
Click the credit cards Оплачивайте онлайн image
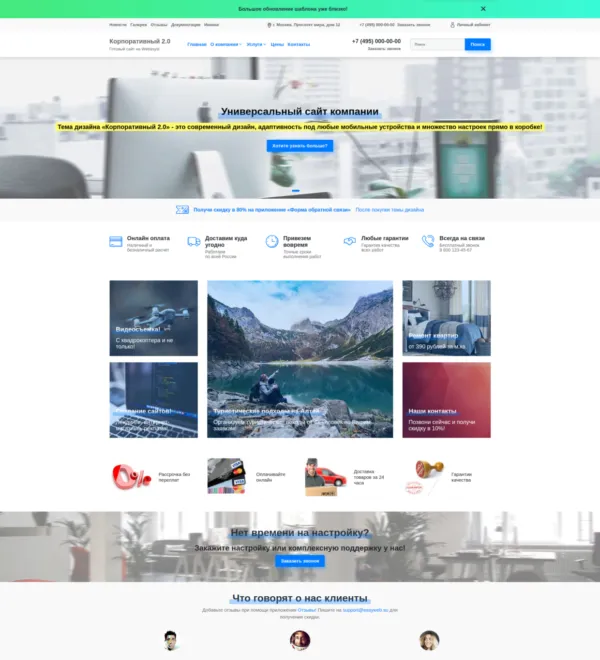(227, 476)
